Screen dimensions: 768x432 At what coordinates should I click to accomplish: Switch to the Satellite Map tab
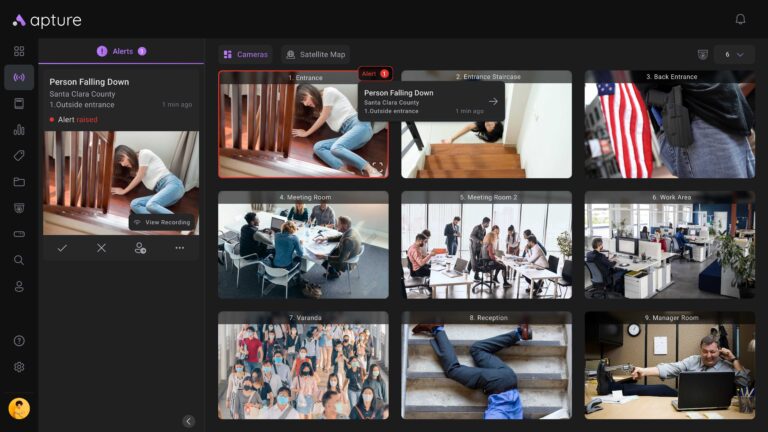315,54
